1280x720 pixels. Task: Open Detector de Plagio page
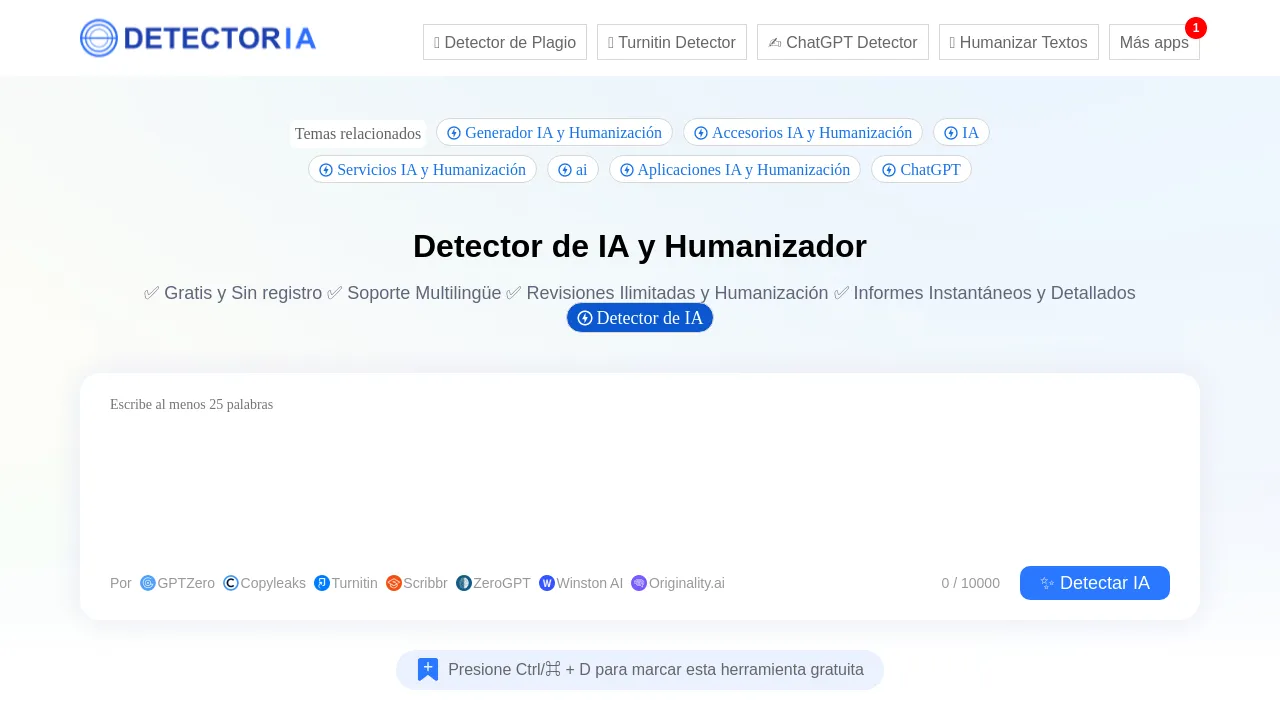click(x=505, y=42)
